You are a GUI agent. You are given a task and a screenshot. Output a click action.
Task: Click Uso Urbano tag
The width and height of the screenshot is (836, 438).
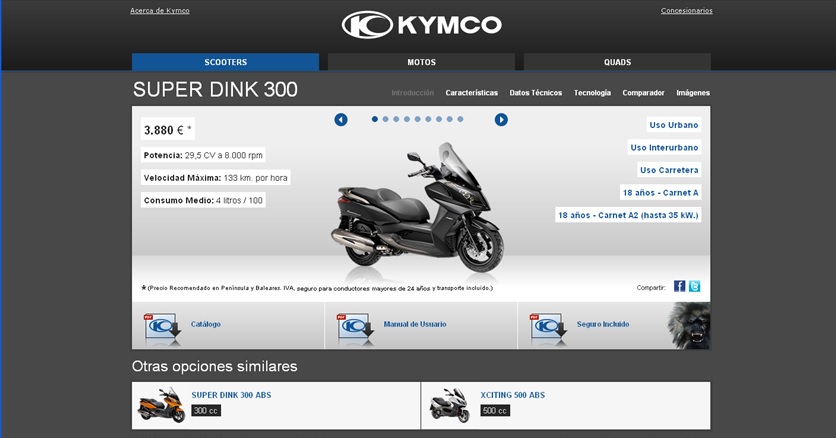[674, 125]
